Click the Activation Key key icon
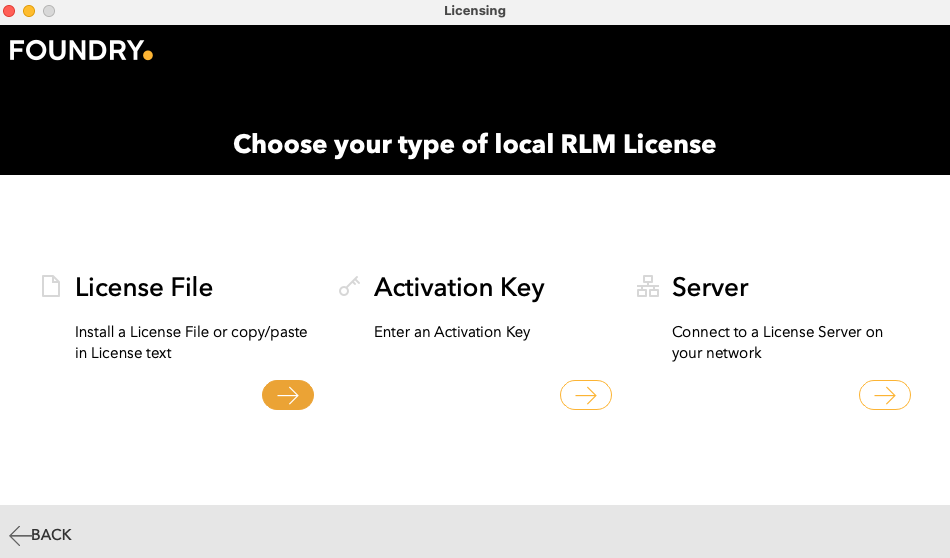The width and height of the screenshot is (950, 558). [349, 287]
